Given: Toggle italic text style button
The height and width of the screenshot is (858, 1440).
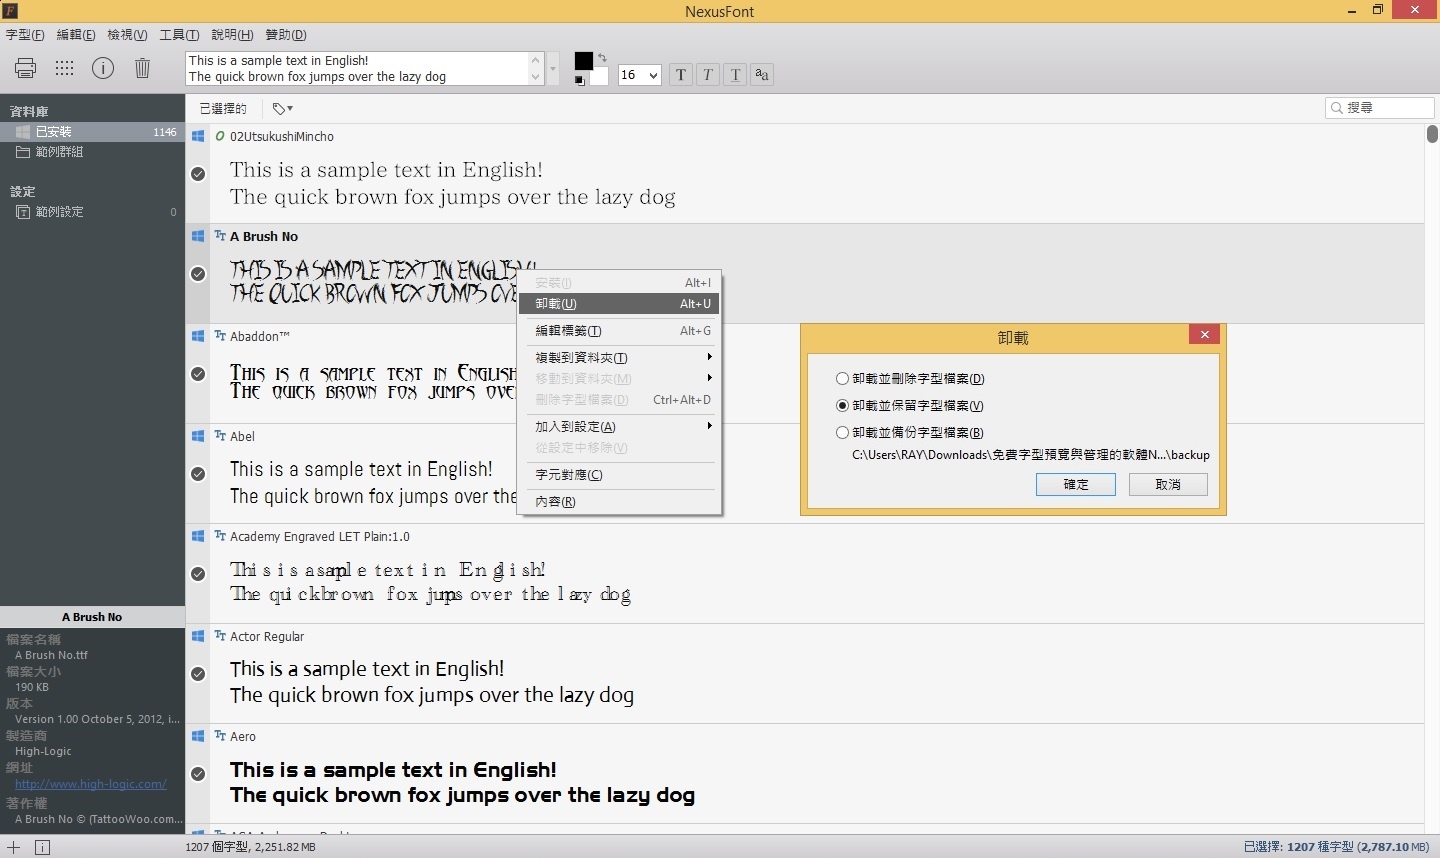Looking at the screenshot, I should pyautogui.click(x=708, y=75).
